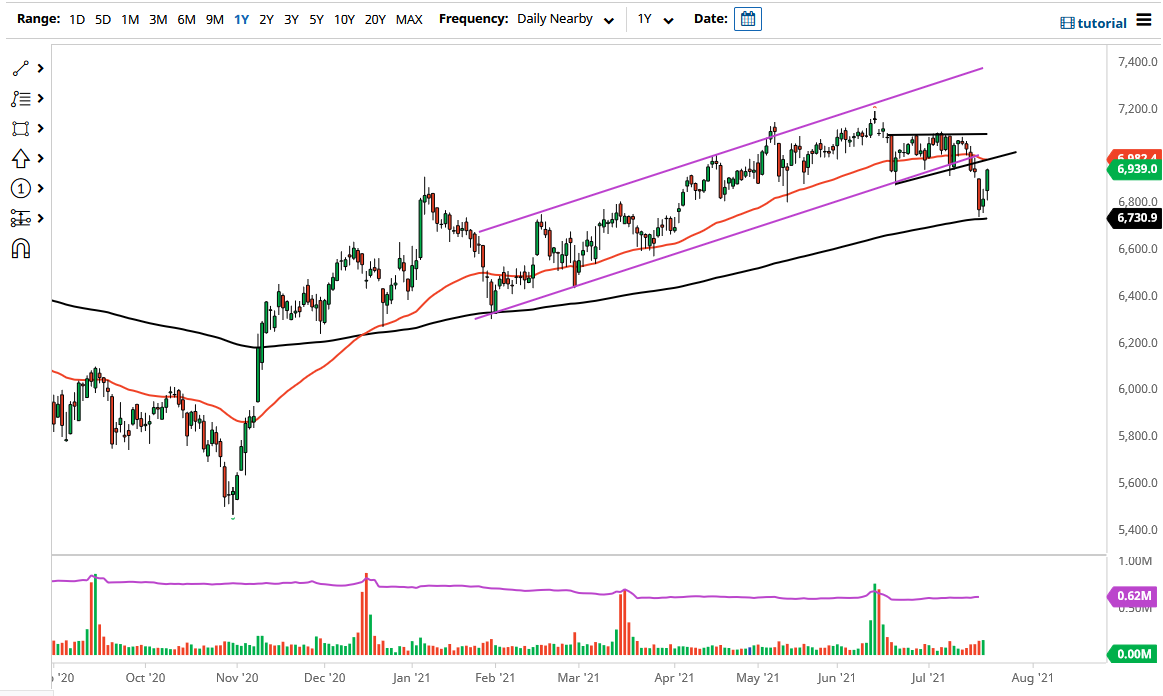Select the regression line tool

coord(20,218)
